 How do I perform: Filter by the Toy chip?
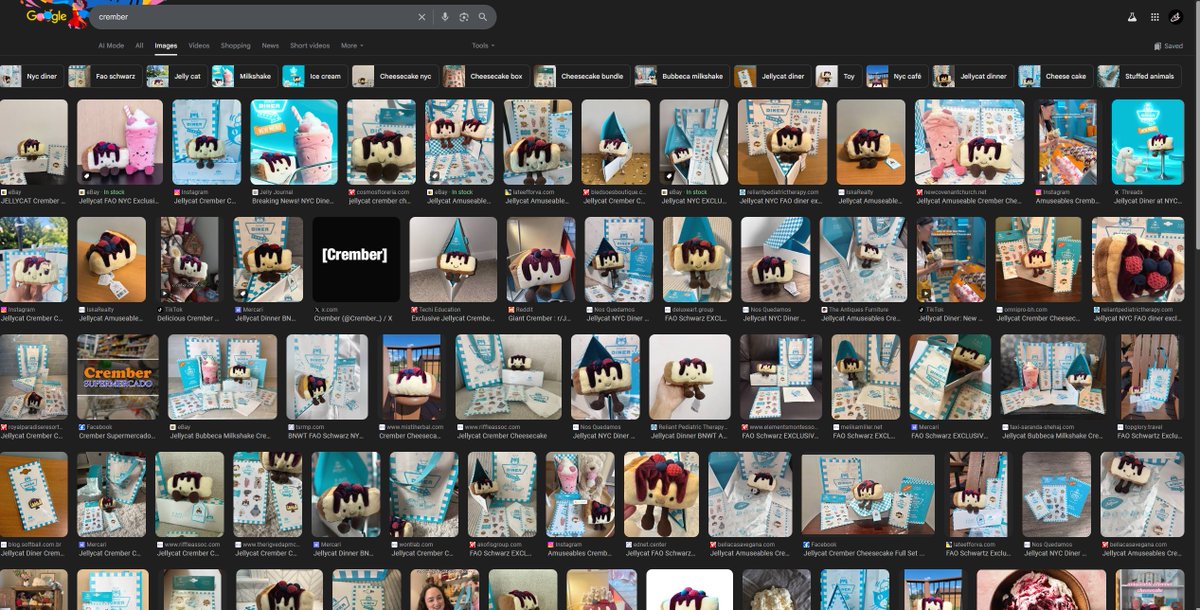click(838, 76)
